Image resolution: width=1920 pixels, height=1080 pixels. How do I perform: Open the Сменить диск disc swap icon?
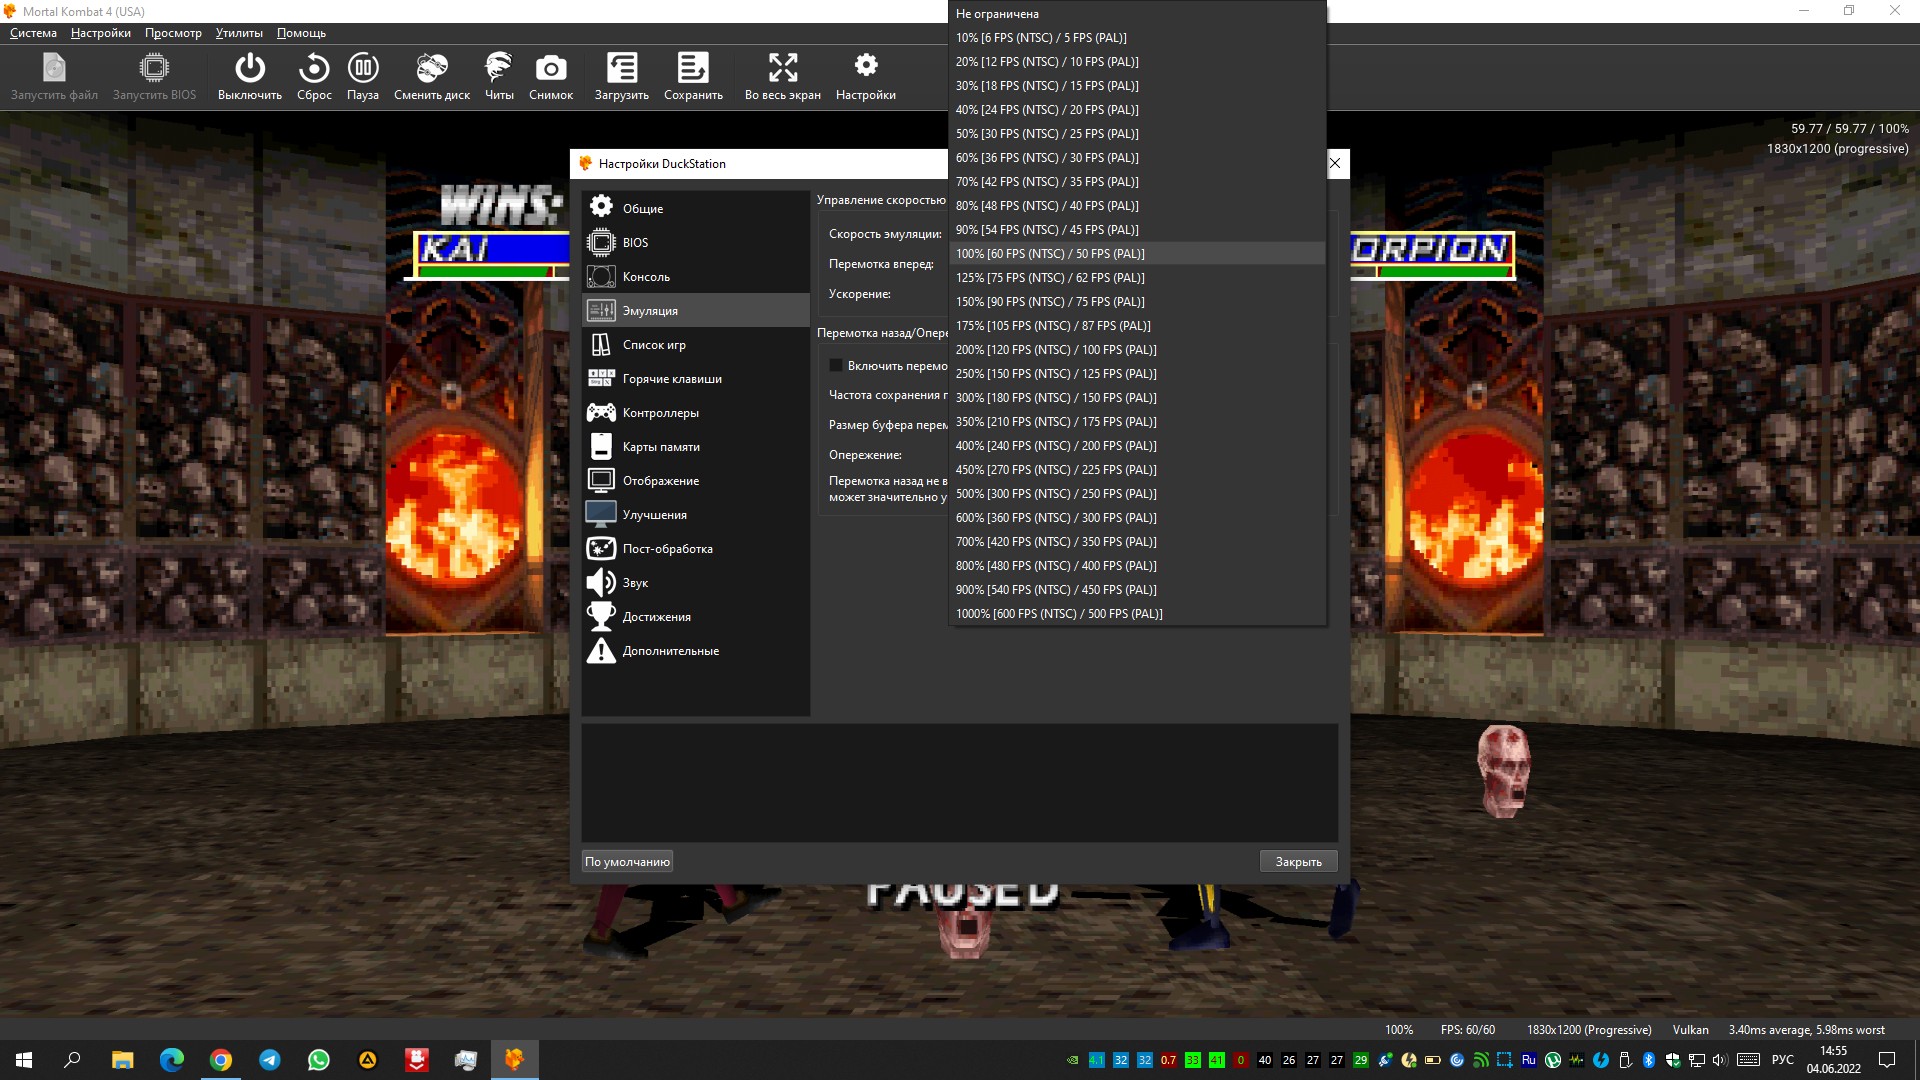click(x=432, y=77)
